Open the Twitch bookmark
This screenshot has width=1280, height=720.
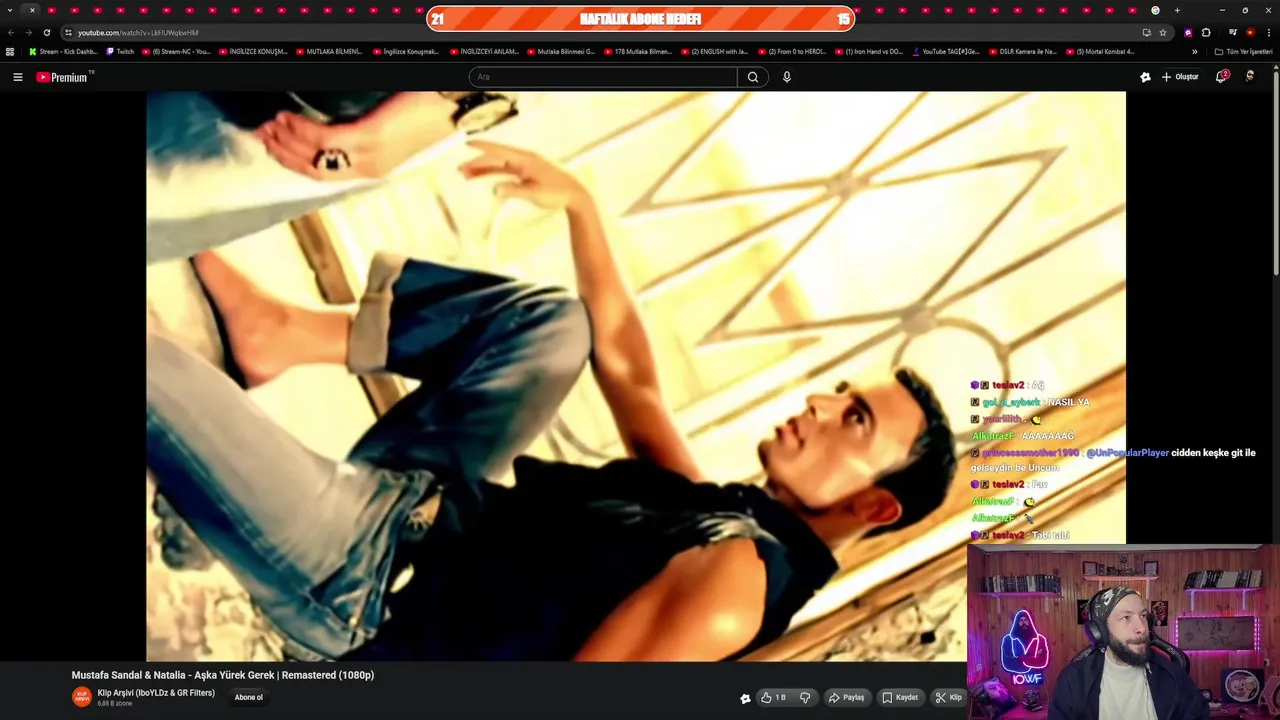[x=120, y=51]
